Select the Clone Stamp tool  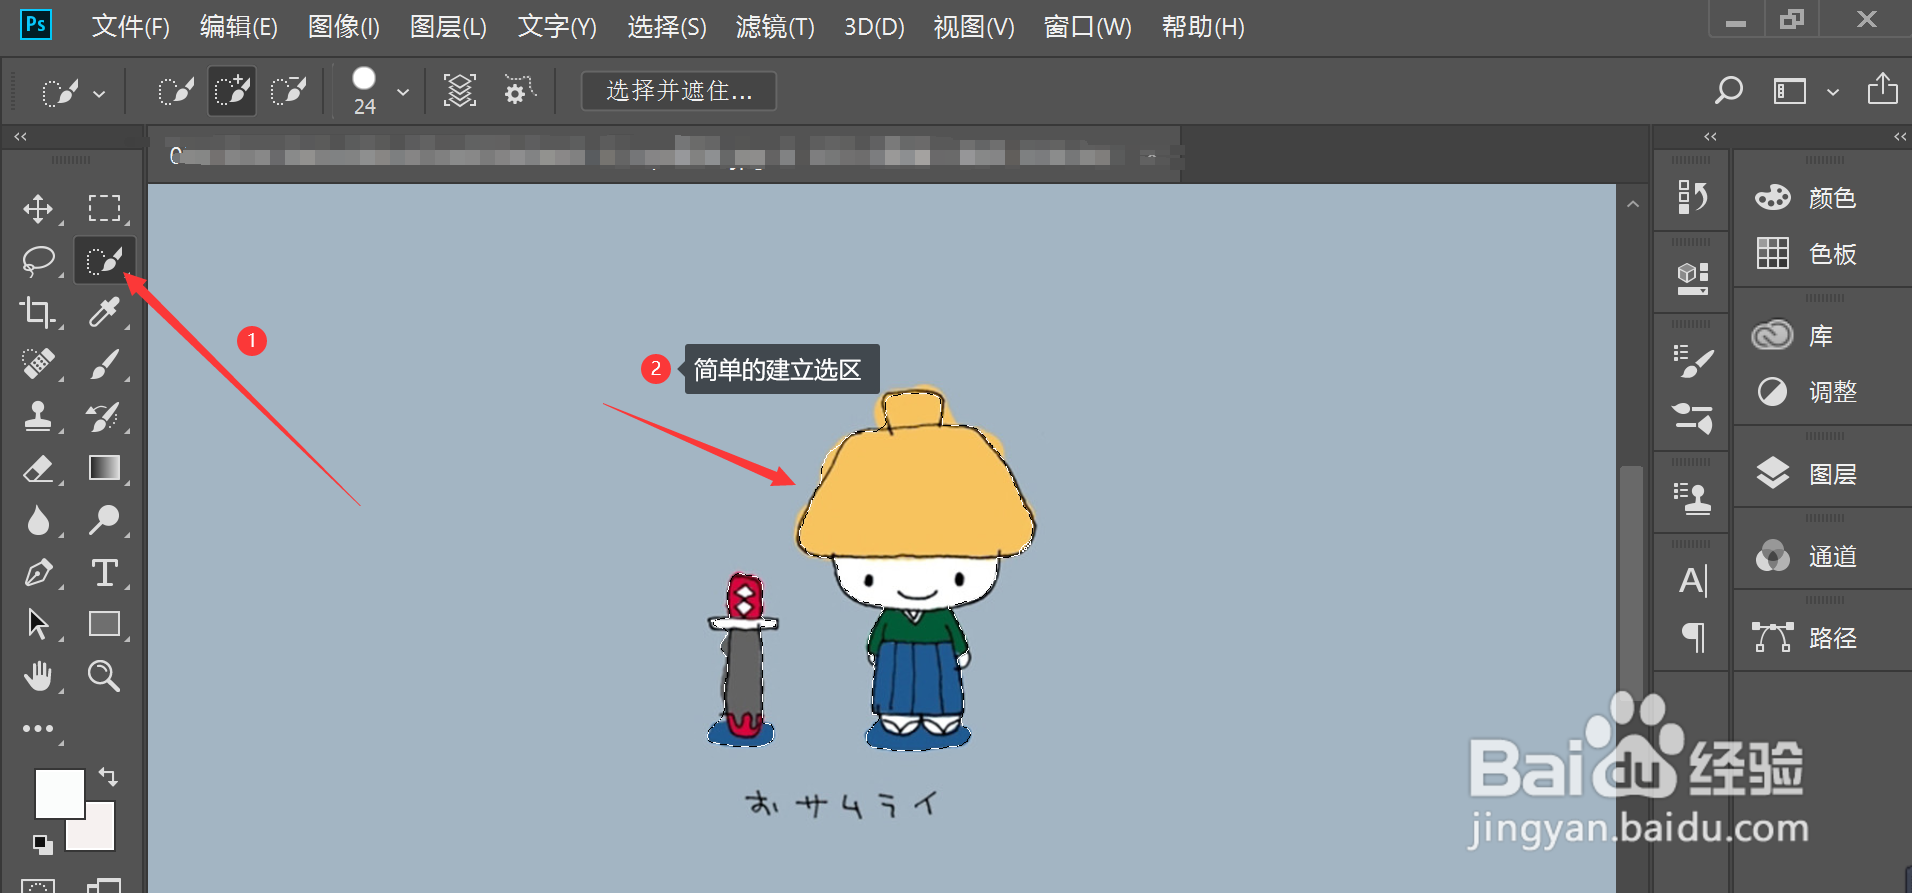click(38, 416)
